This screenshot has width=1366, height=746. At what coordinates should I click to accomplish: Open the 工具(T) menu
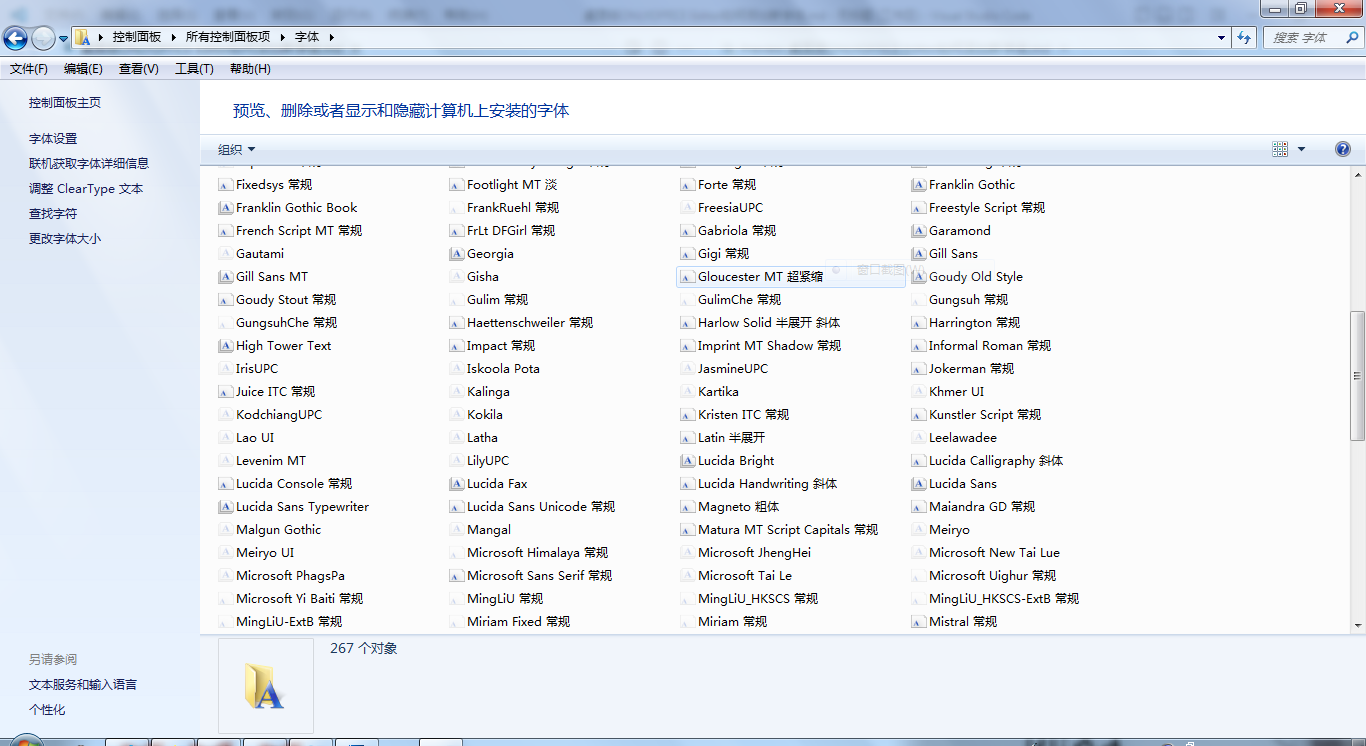point(194,69)
